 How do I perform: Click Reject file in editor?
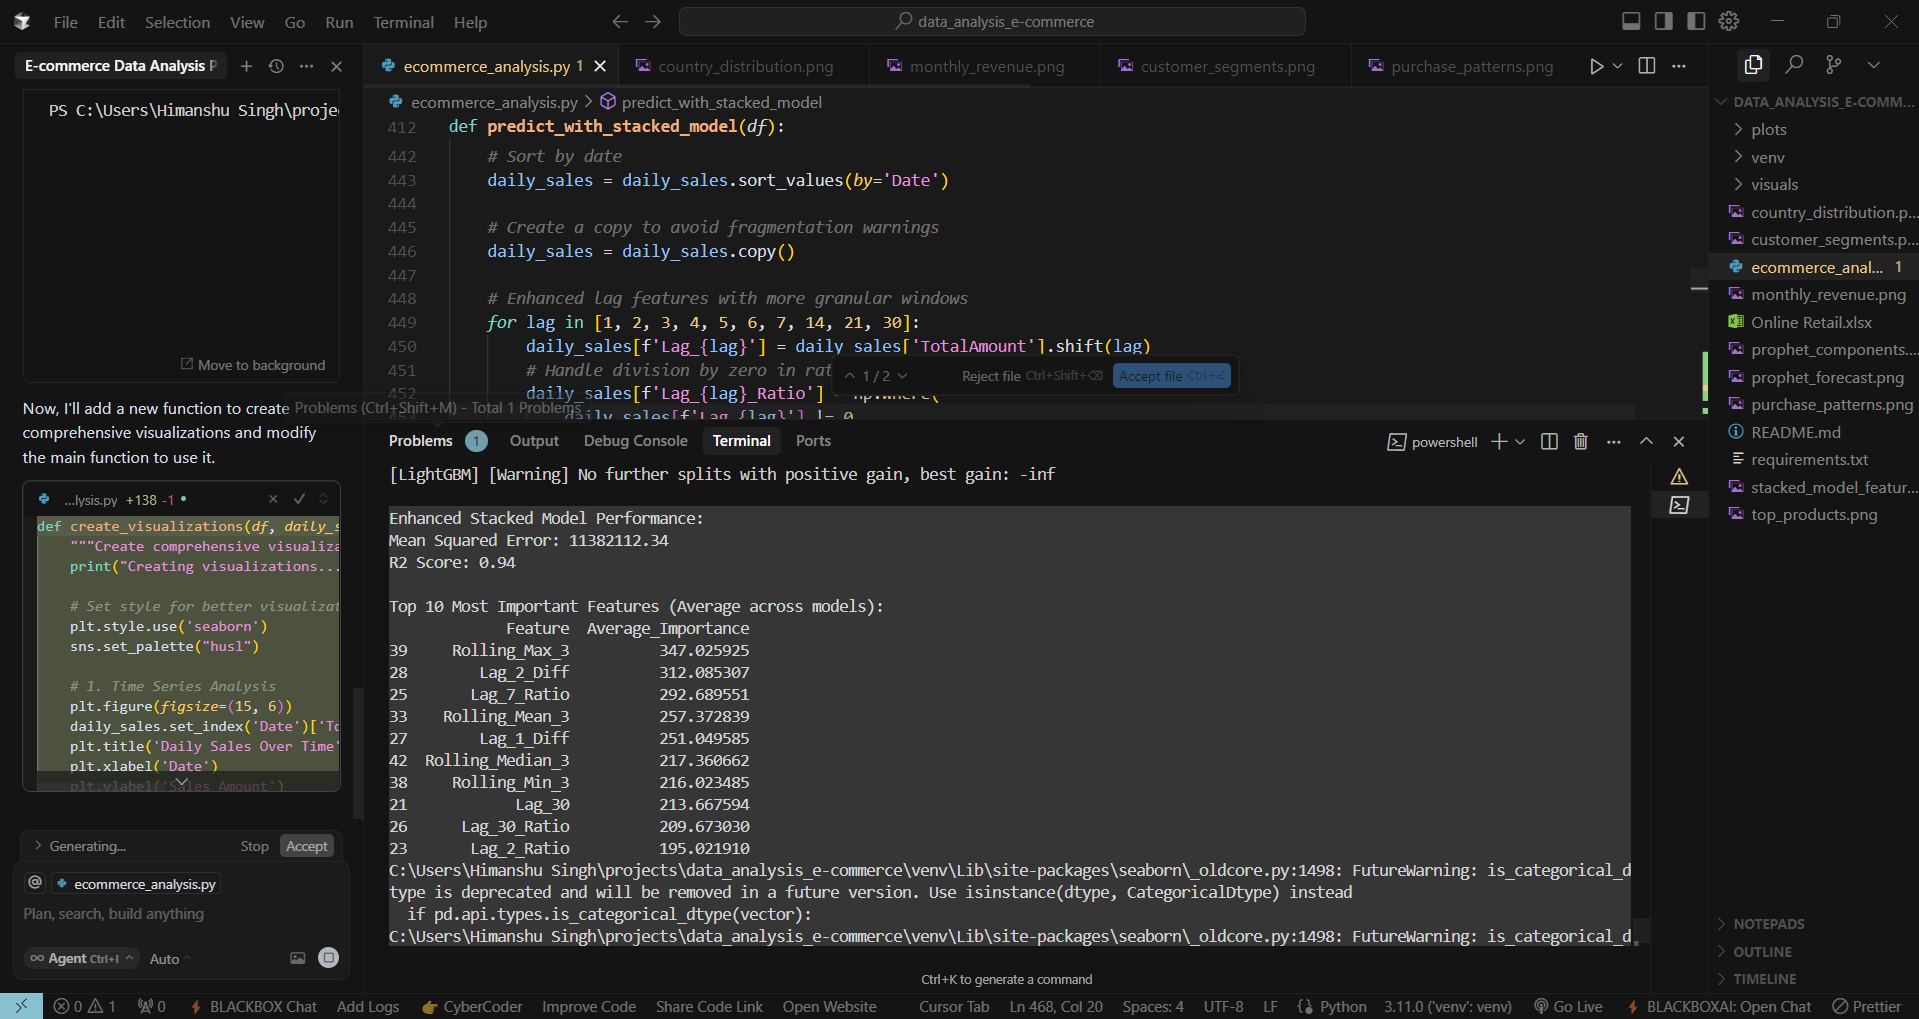click(1031, 376)
